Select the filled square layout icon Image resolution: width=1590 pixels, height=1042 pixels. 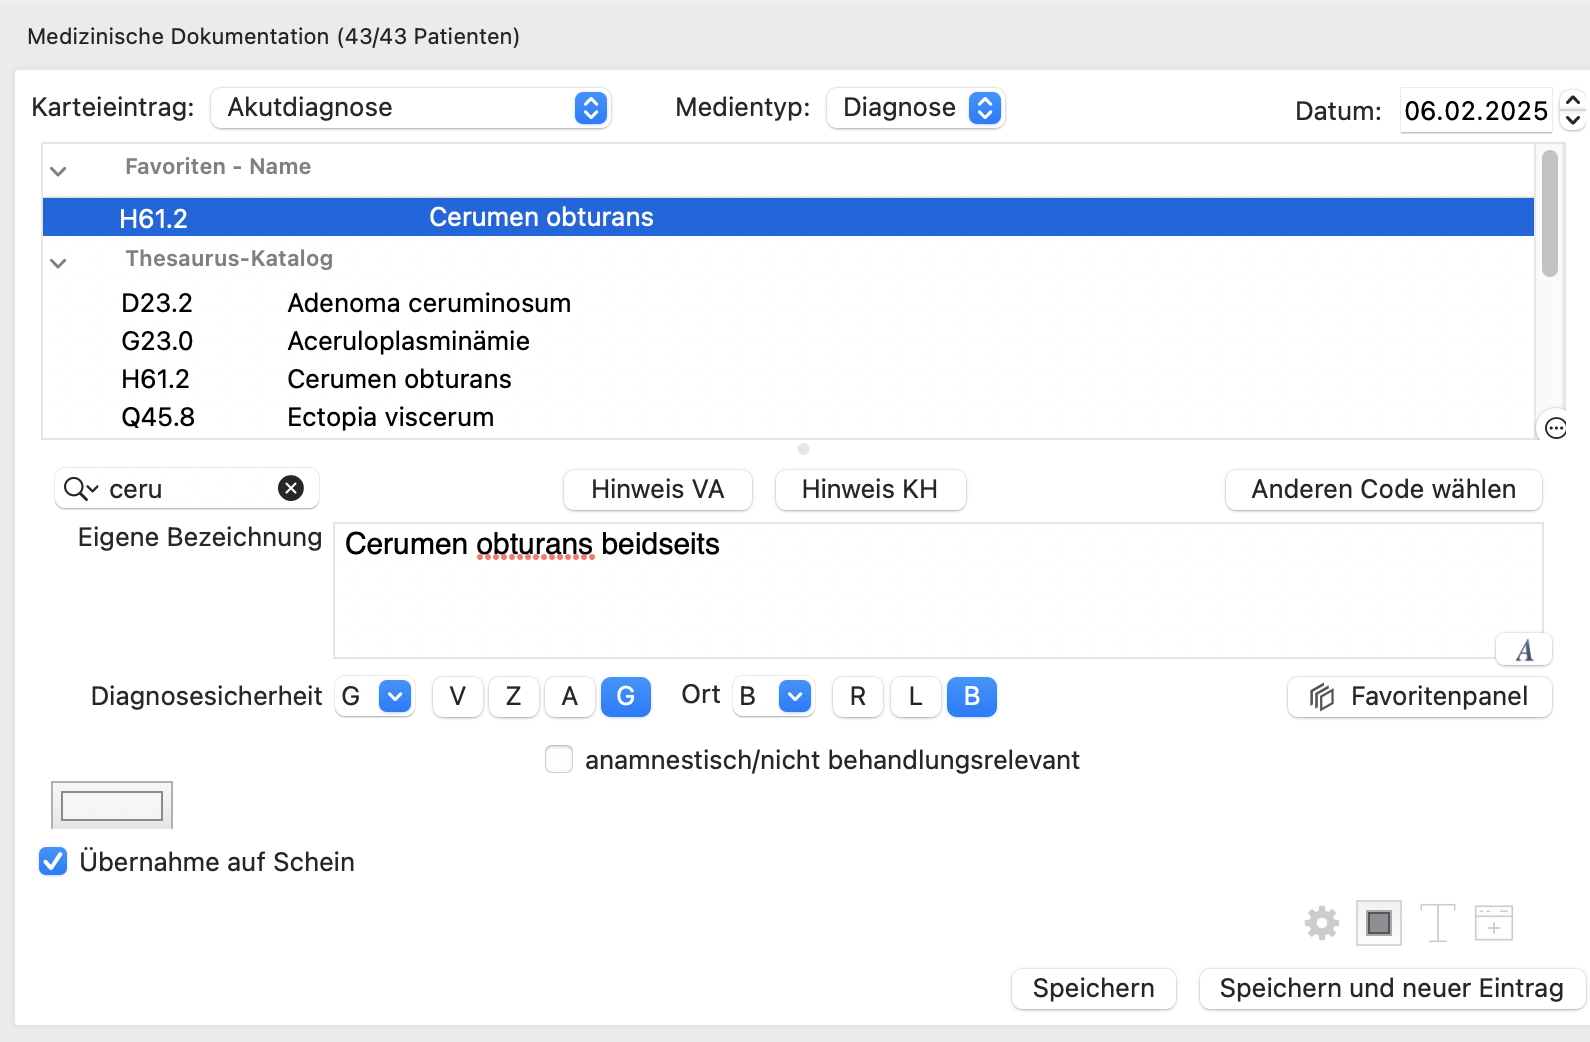[1378, 923]
